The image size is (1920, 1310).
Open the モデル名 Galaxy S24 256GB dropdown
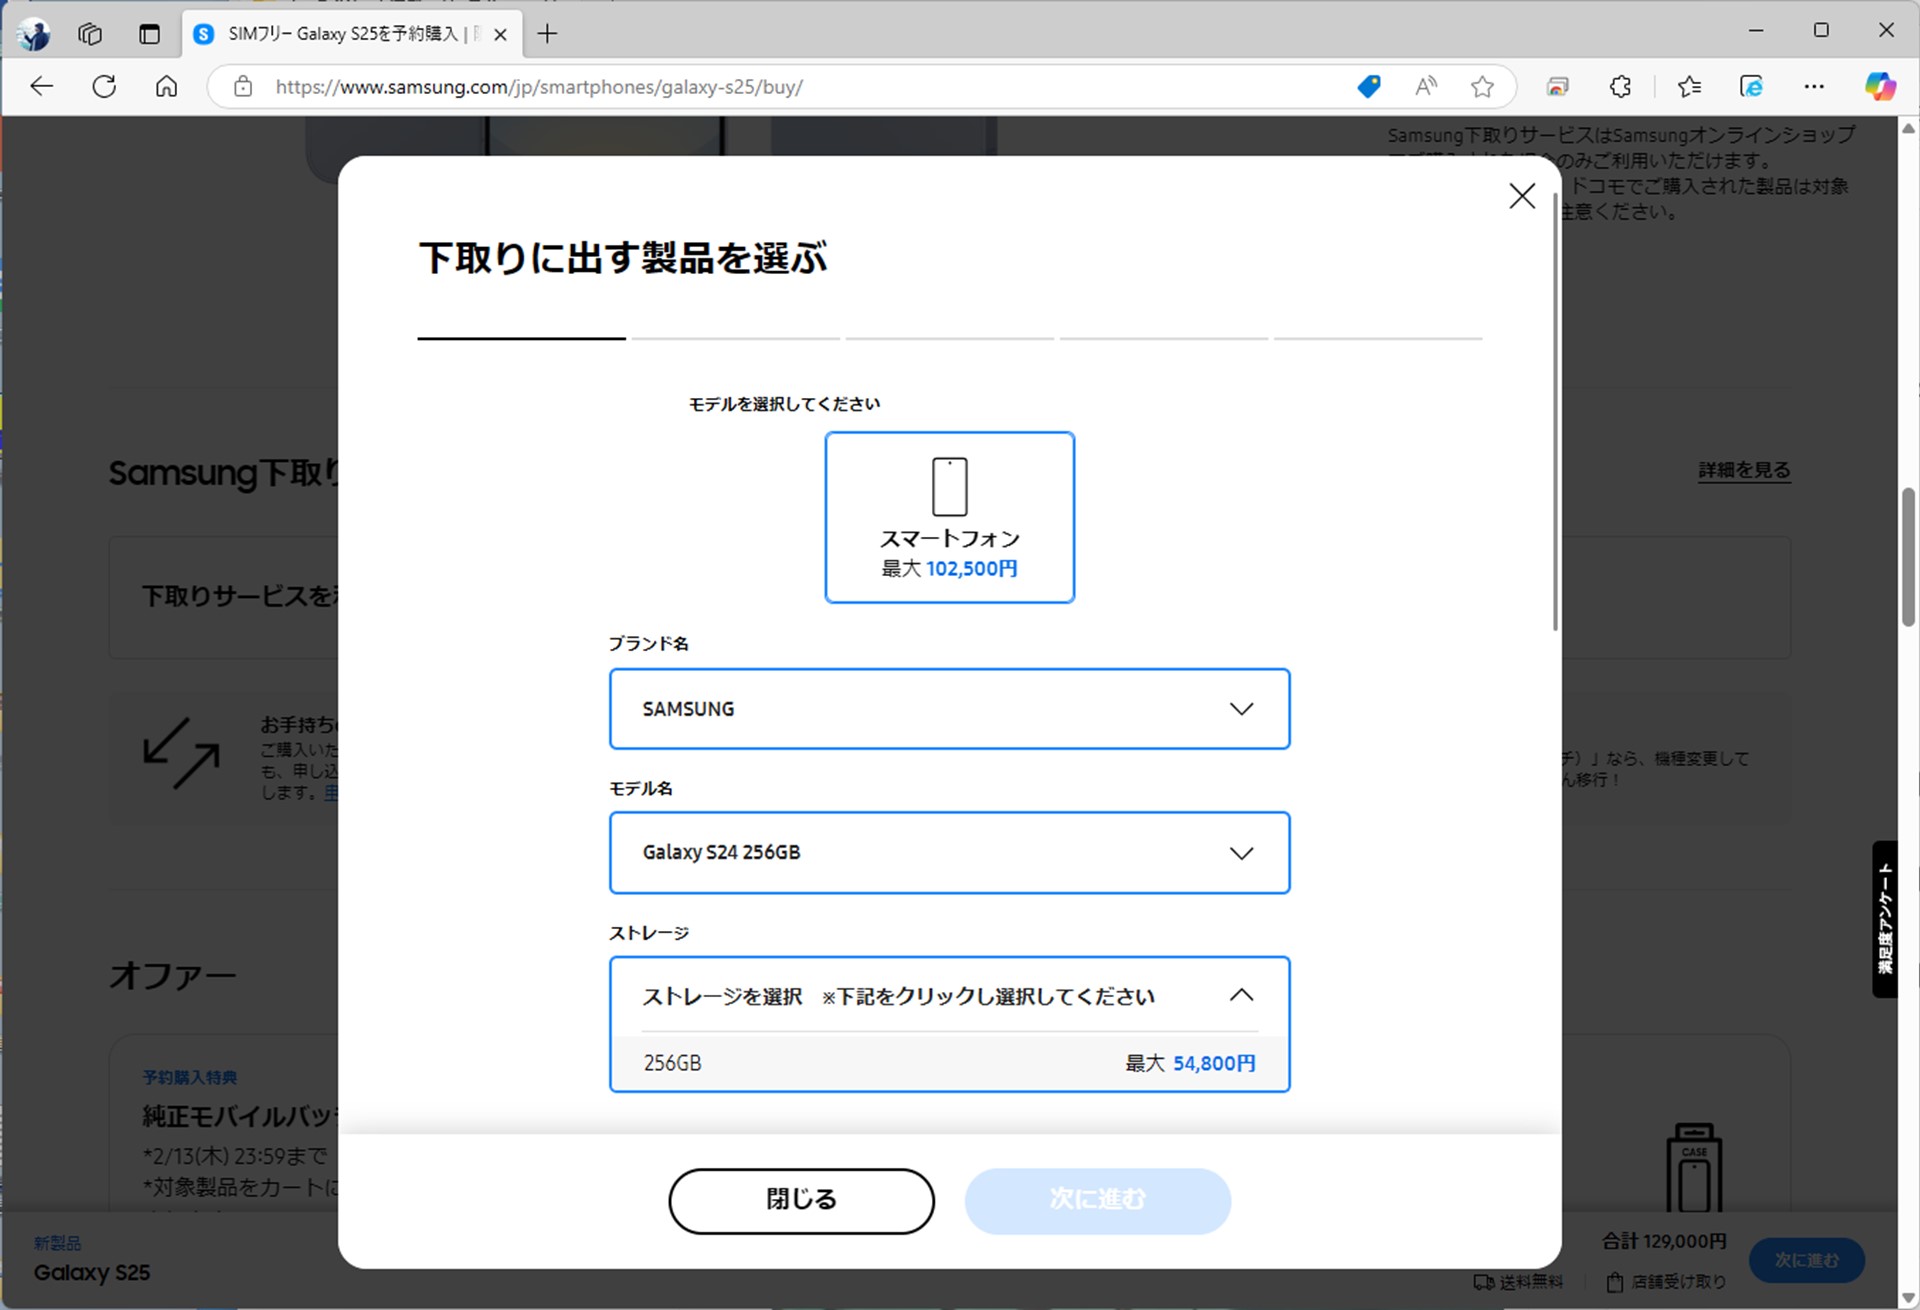coord(949,853)
